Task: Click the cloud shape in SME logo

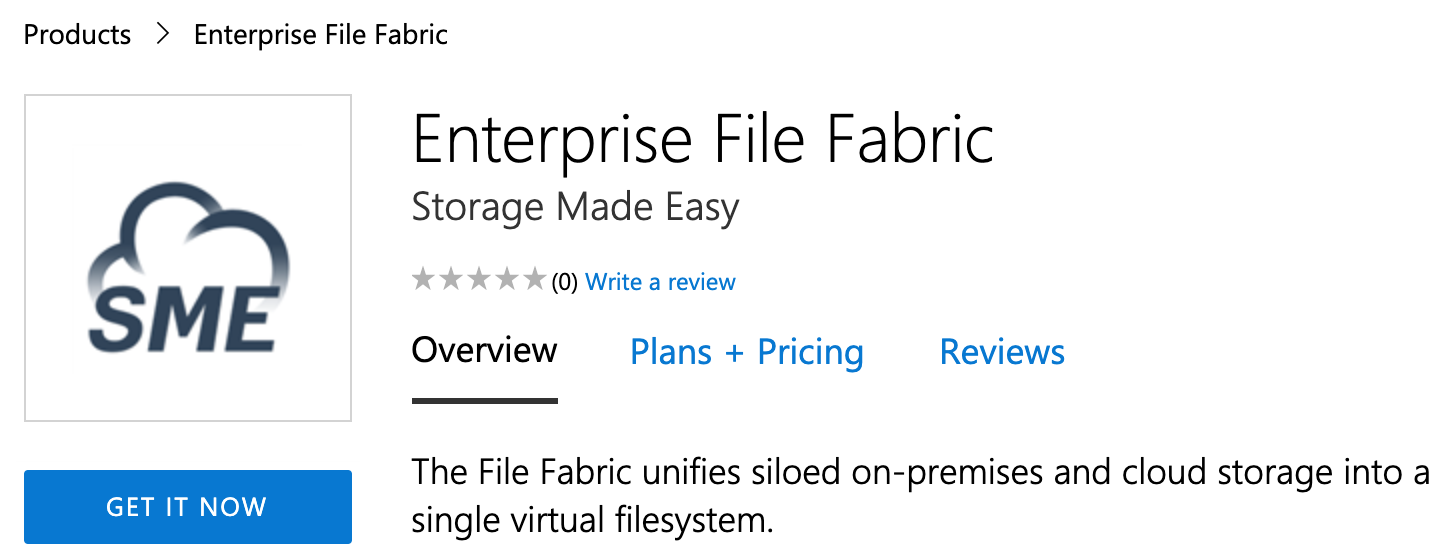Action: (x=188, y=236)
